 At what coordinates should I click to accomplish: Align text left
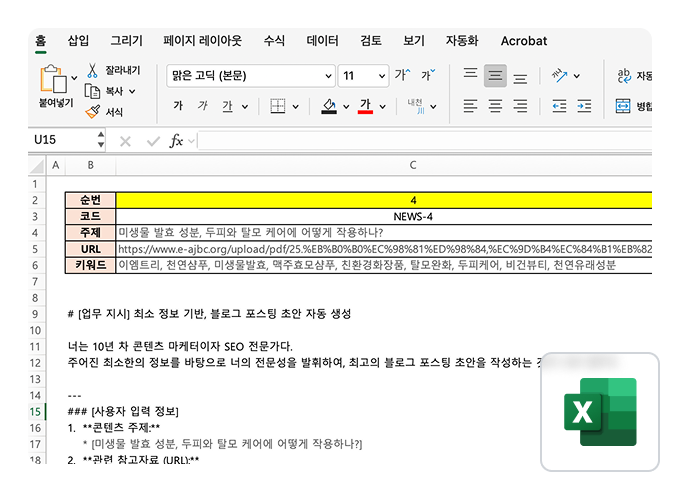tap(471, 106)
